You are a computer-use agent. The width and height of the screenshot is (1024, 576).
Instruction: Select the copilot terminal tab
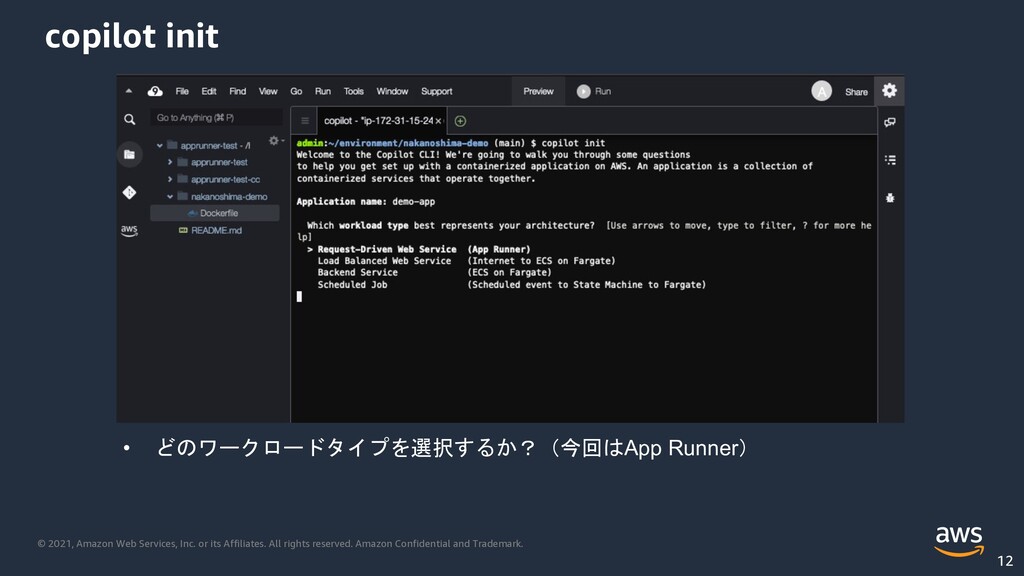[379, 121]
